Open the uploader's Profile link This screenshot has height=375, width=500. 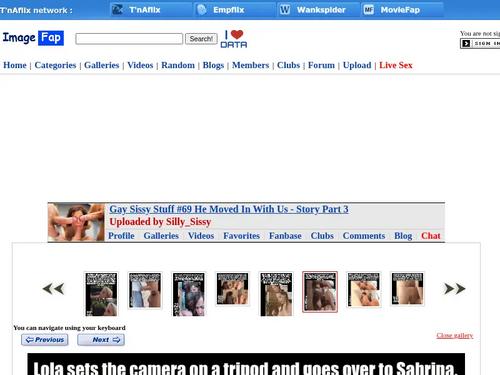[x=121, y=236]
